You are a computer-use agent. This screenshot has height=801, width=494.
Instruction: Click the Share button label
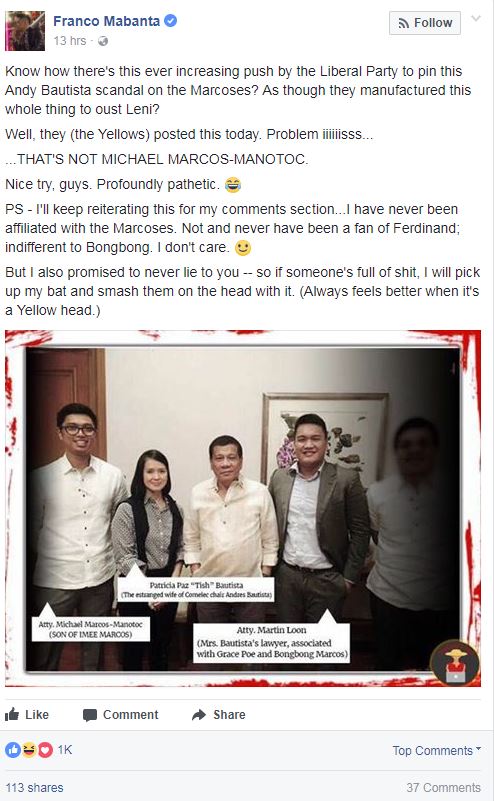pos(229,715)
